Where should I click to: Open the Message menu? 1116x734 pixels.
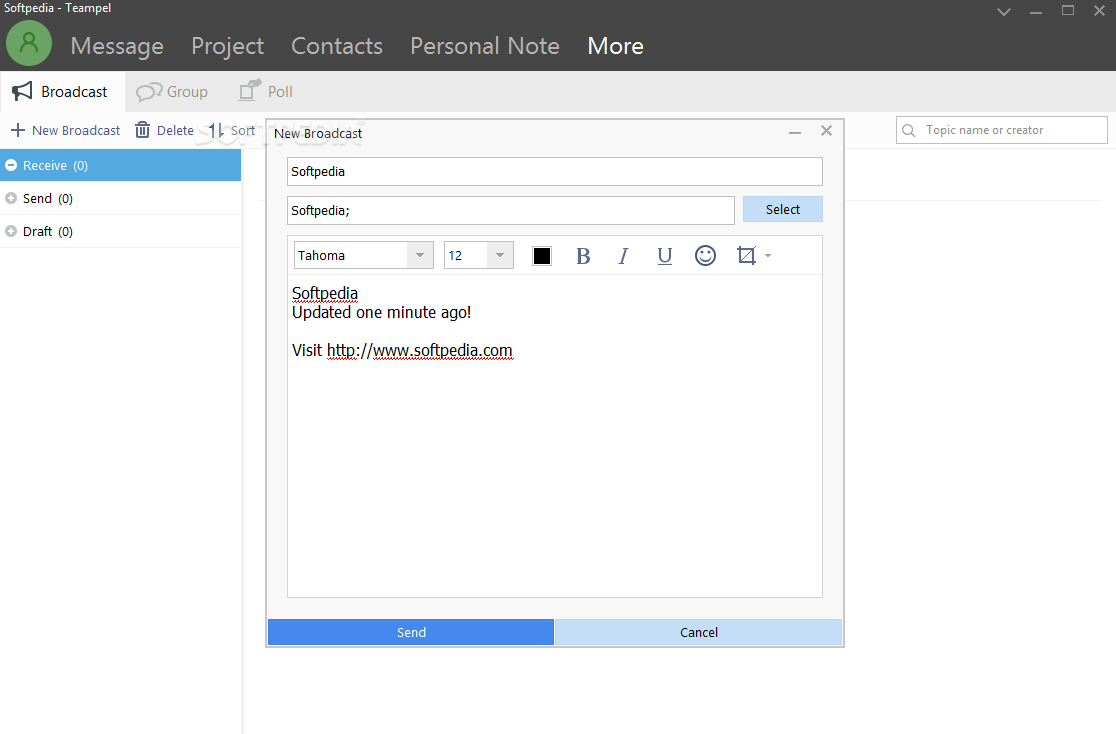click(x=117, y=46)
